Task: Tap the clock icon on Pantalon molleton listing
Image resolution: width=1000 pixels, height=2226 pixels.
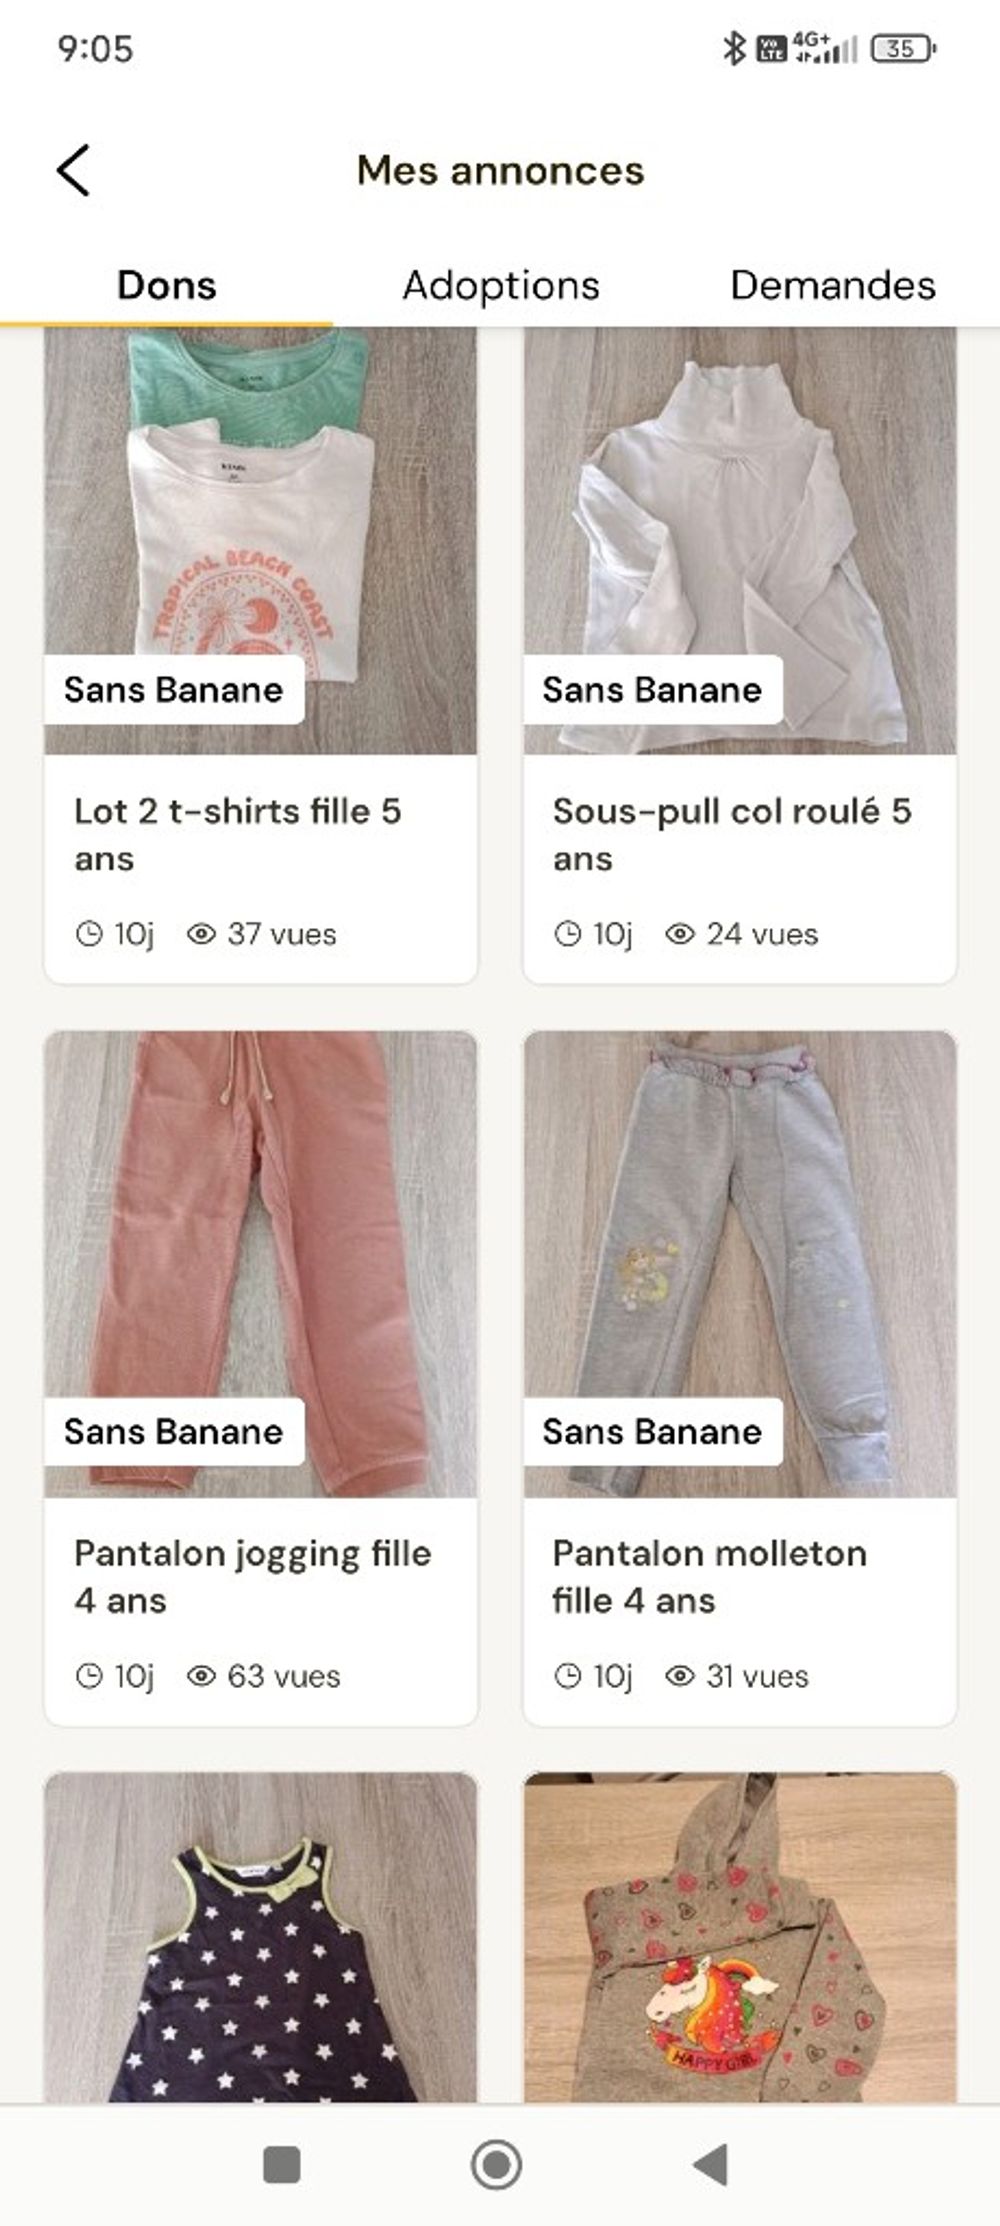Action: pos(568,1676)
